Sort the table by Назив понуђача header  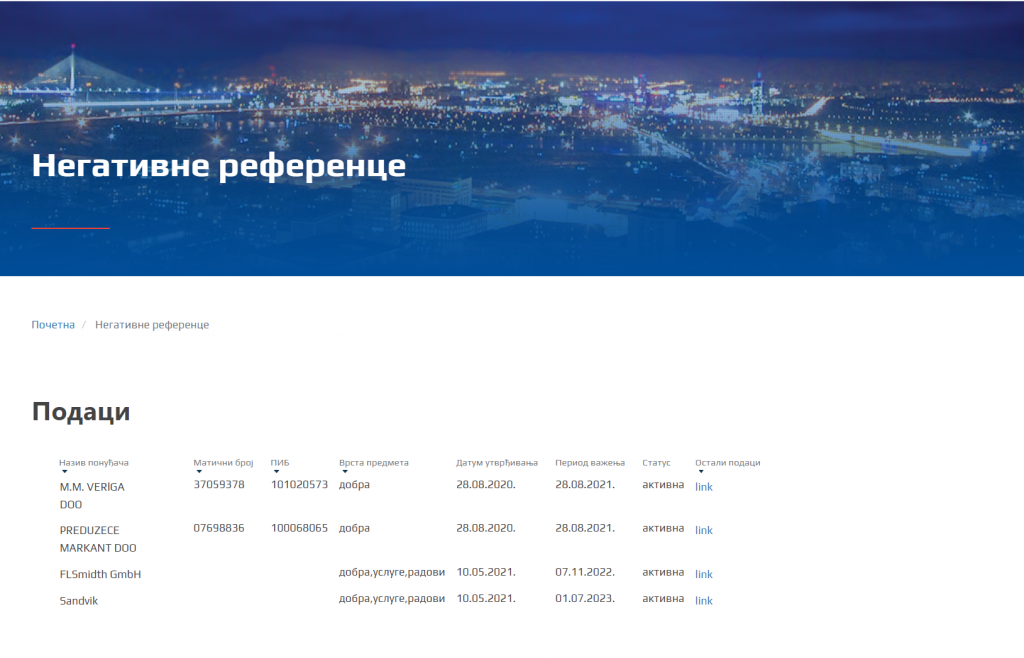click(92, 462)
